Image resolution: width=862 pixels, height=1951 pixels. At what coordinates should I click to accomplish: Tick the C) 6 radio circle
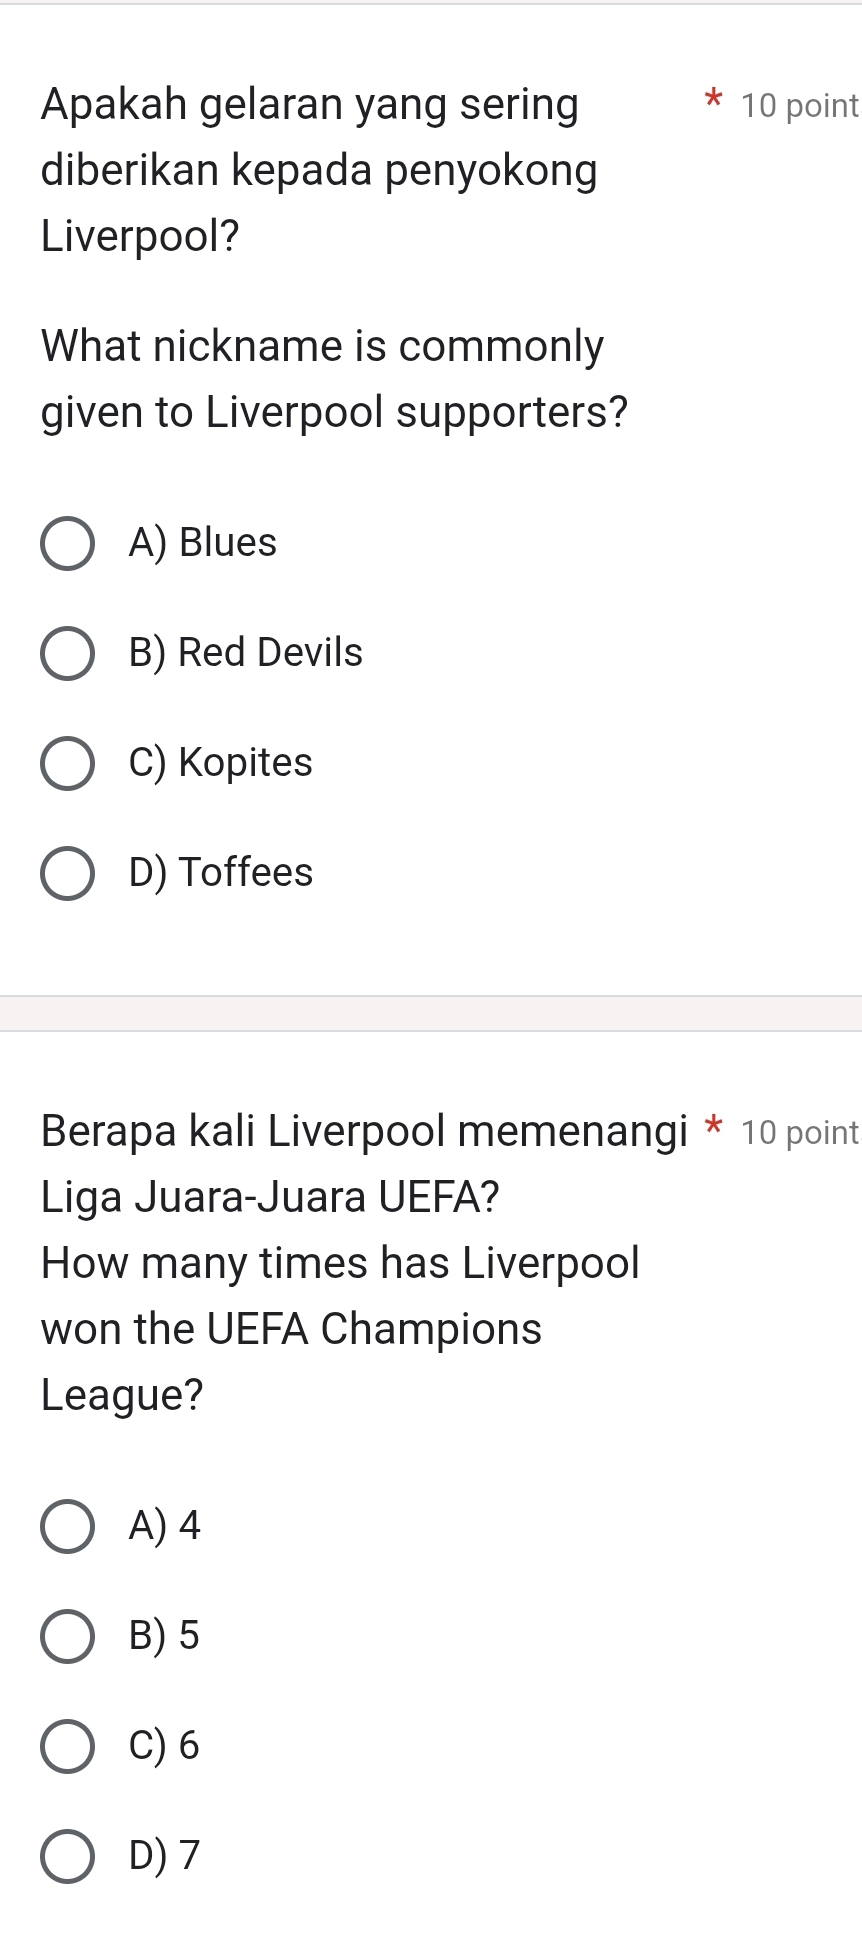coord(68,1747)
